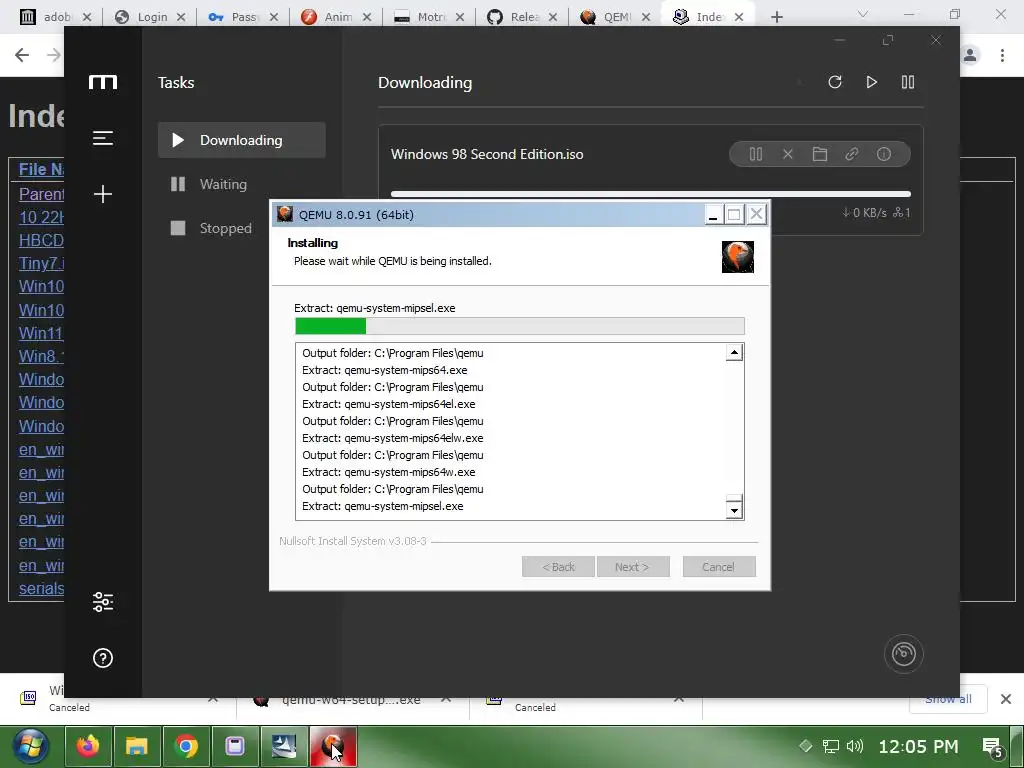Open the notification center icon

(993, 746)
